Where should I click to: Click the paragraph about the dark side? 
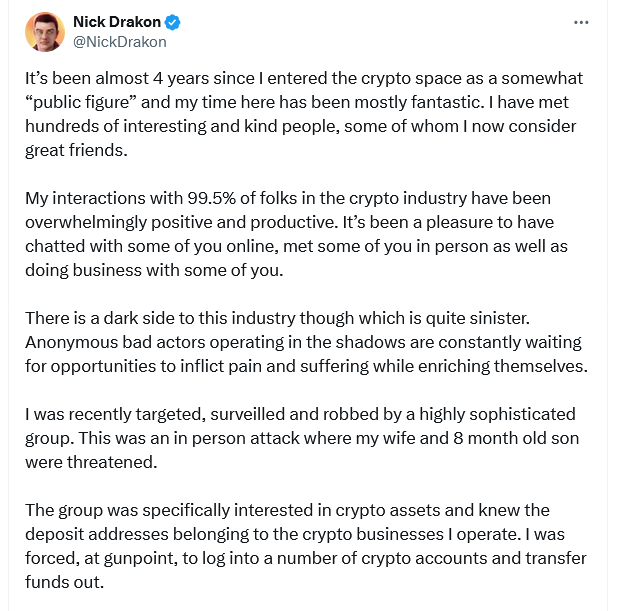pyautogui.click(x=300, y=341)
